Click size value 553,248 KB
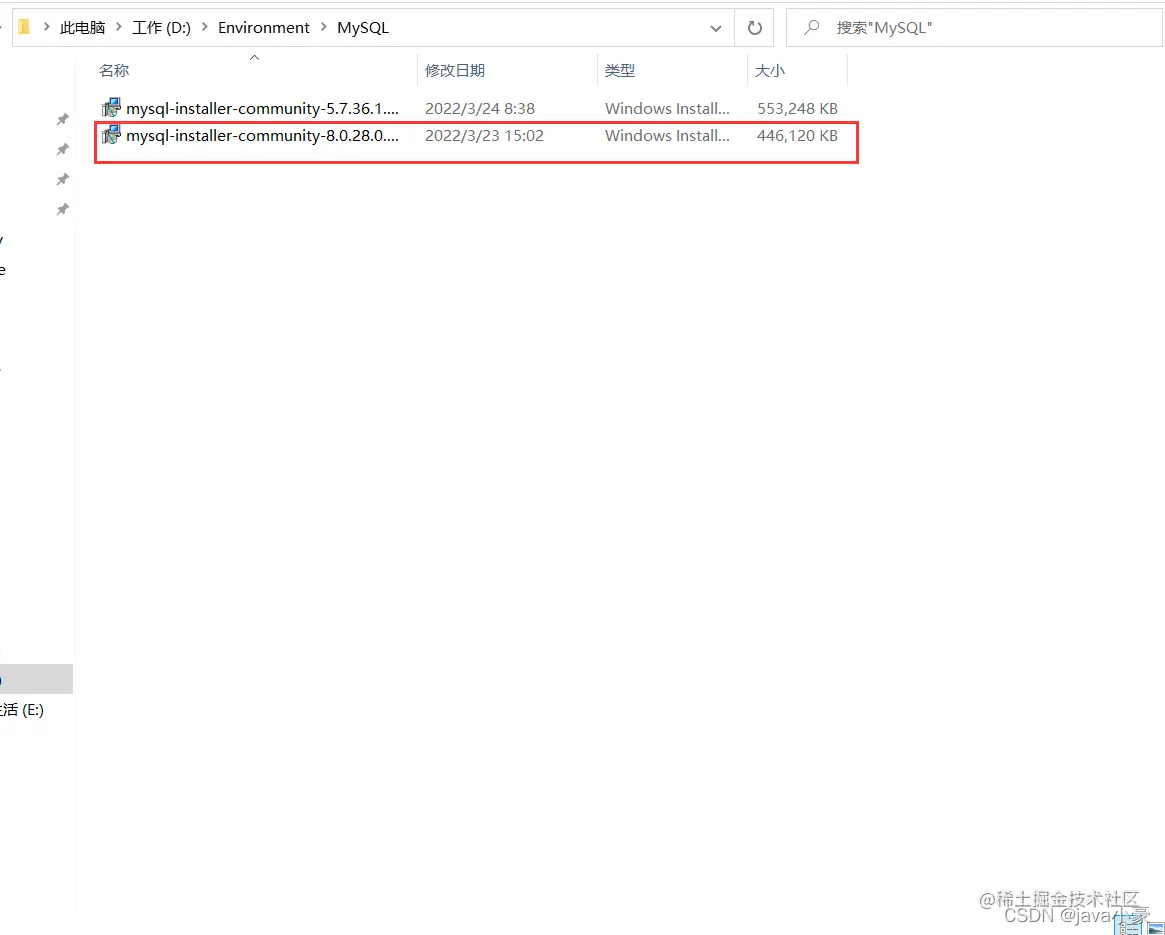Screen dimensions: 1165x935 click(x=797, y=109)
